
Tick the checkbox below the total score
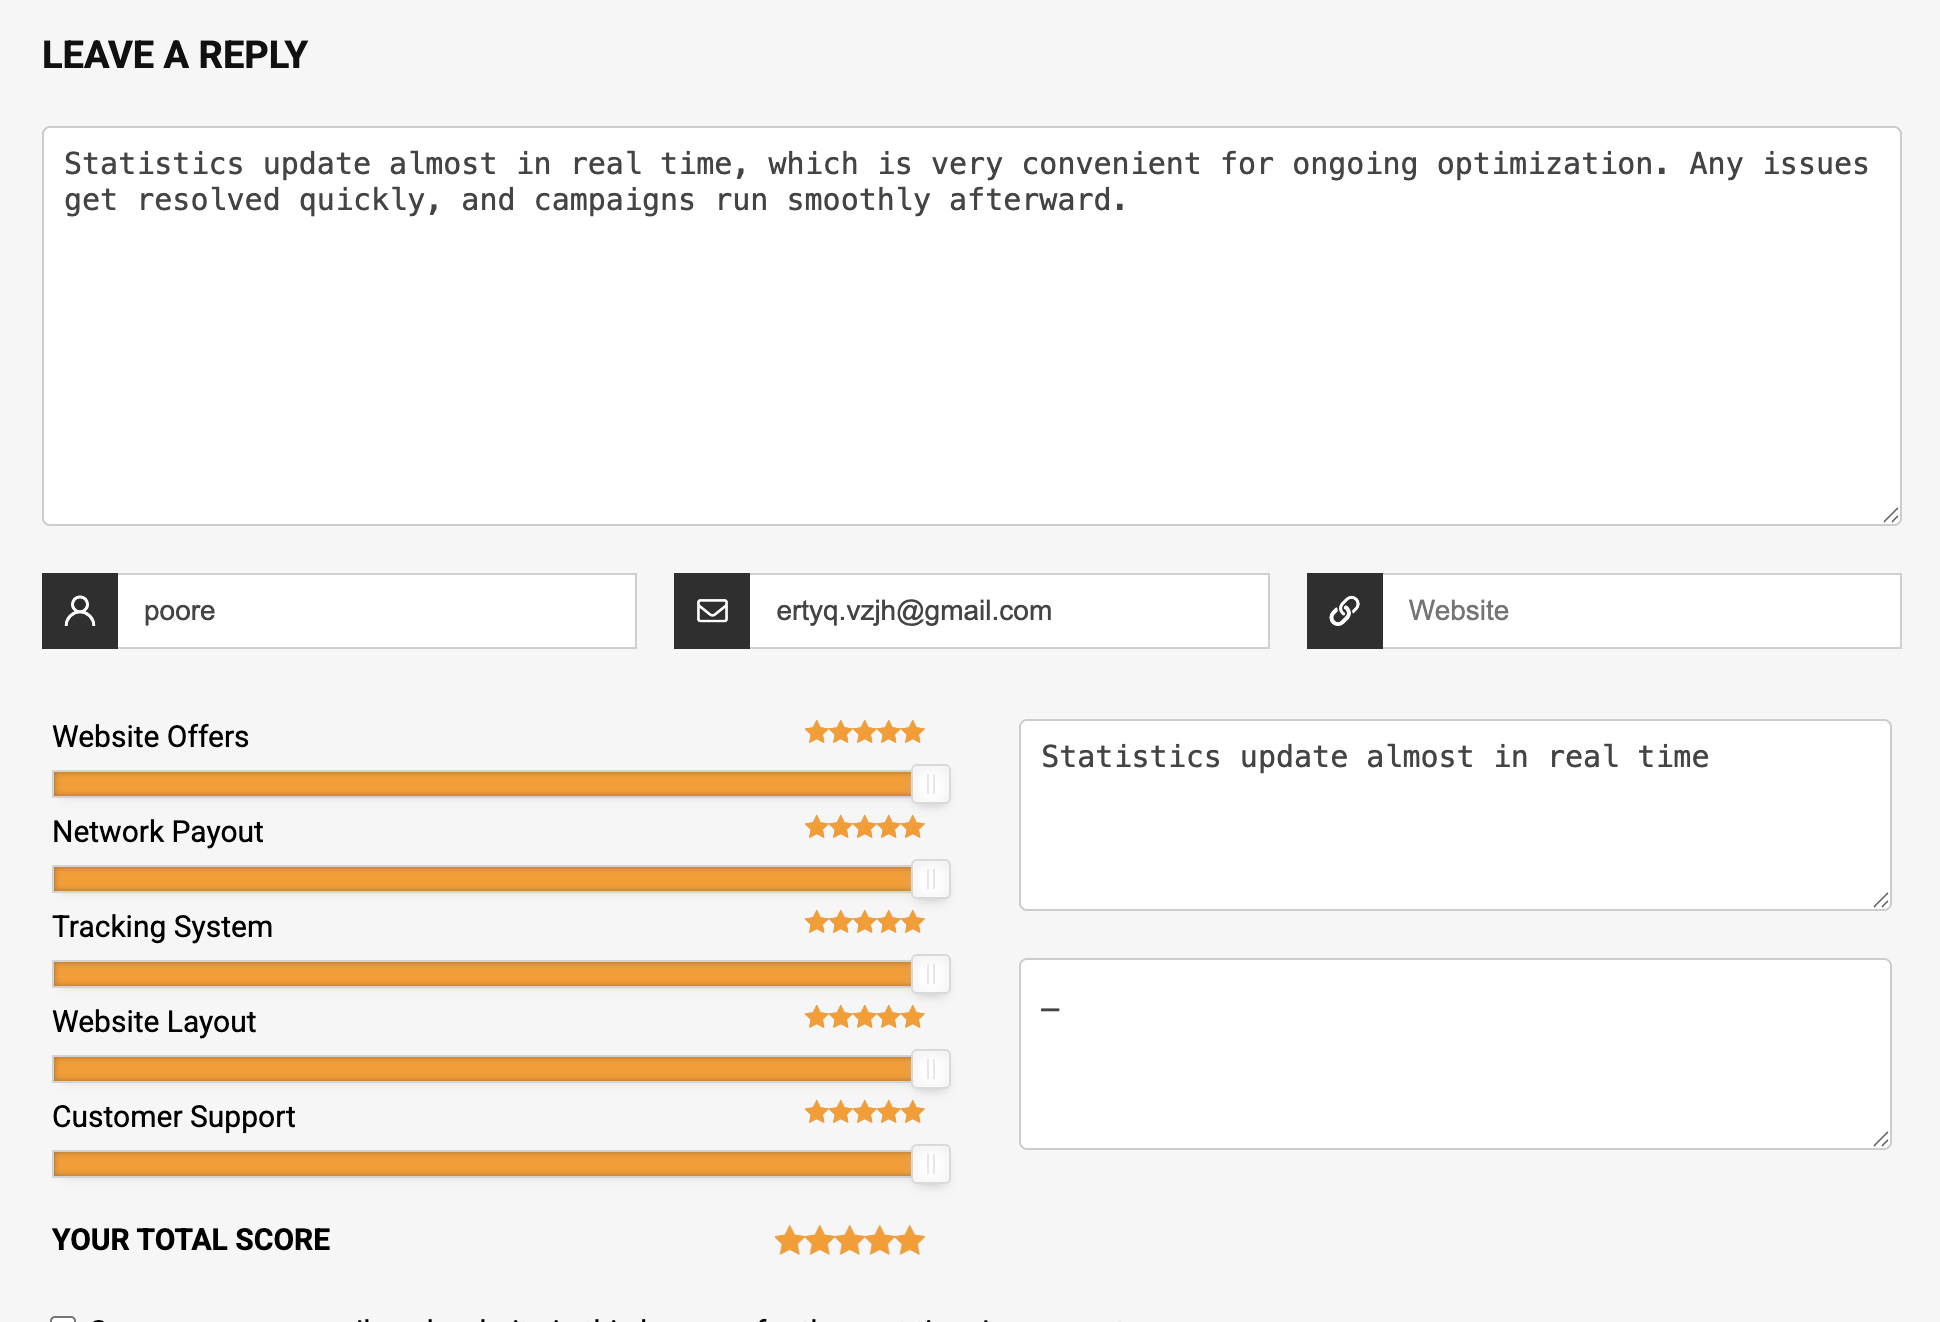pos(63,1318)
